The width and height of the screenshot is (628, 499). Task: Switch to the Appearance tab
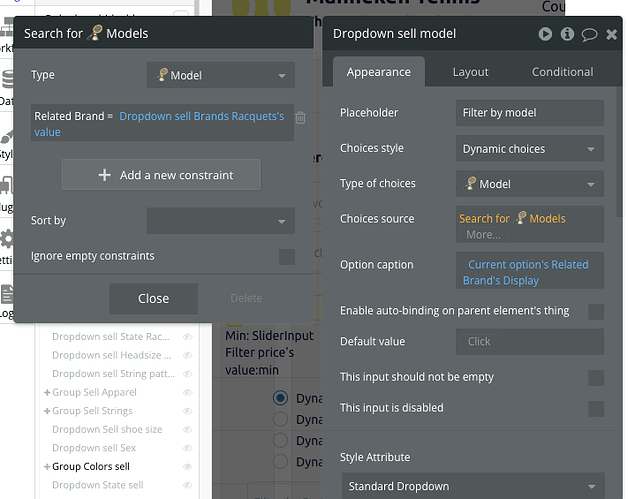[378, 72]
